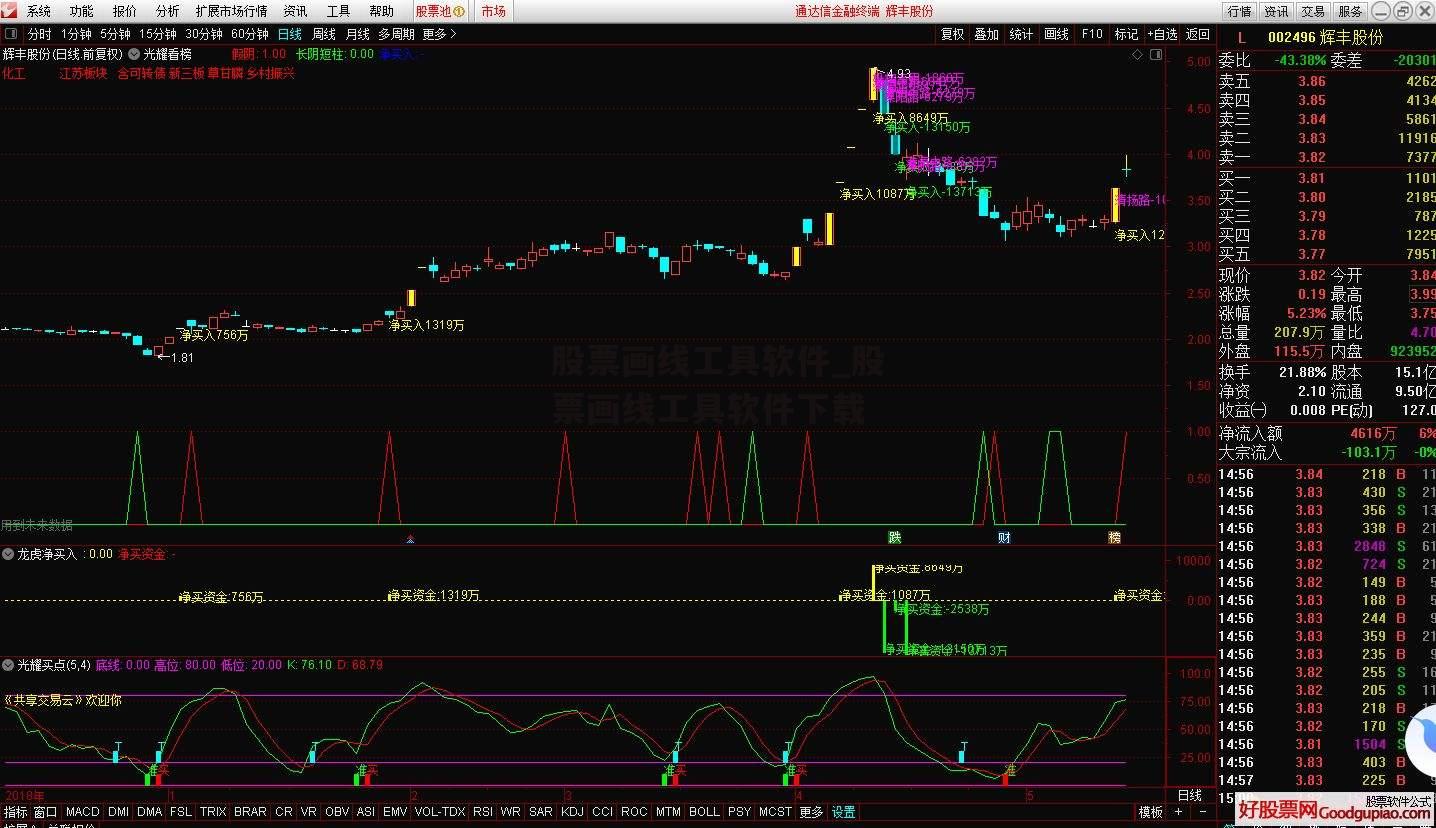
Task: Open the 工具 menu
Action: pyautogui.click(x=339, y=11)
